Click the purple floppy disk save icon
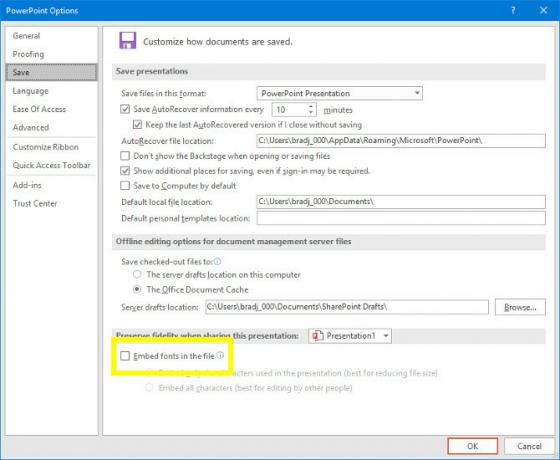 click(x=128, y=40)
